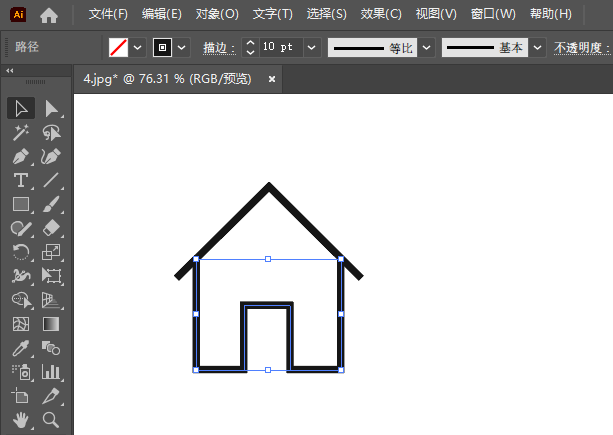Select the Zoom tool
Screen dimensions: 613x435
[x=51, y=420]
